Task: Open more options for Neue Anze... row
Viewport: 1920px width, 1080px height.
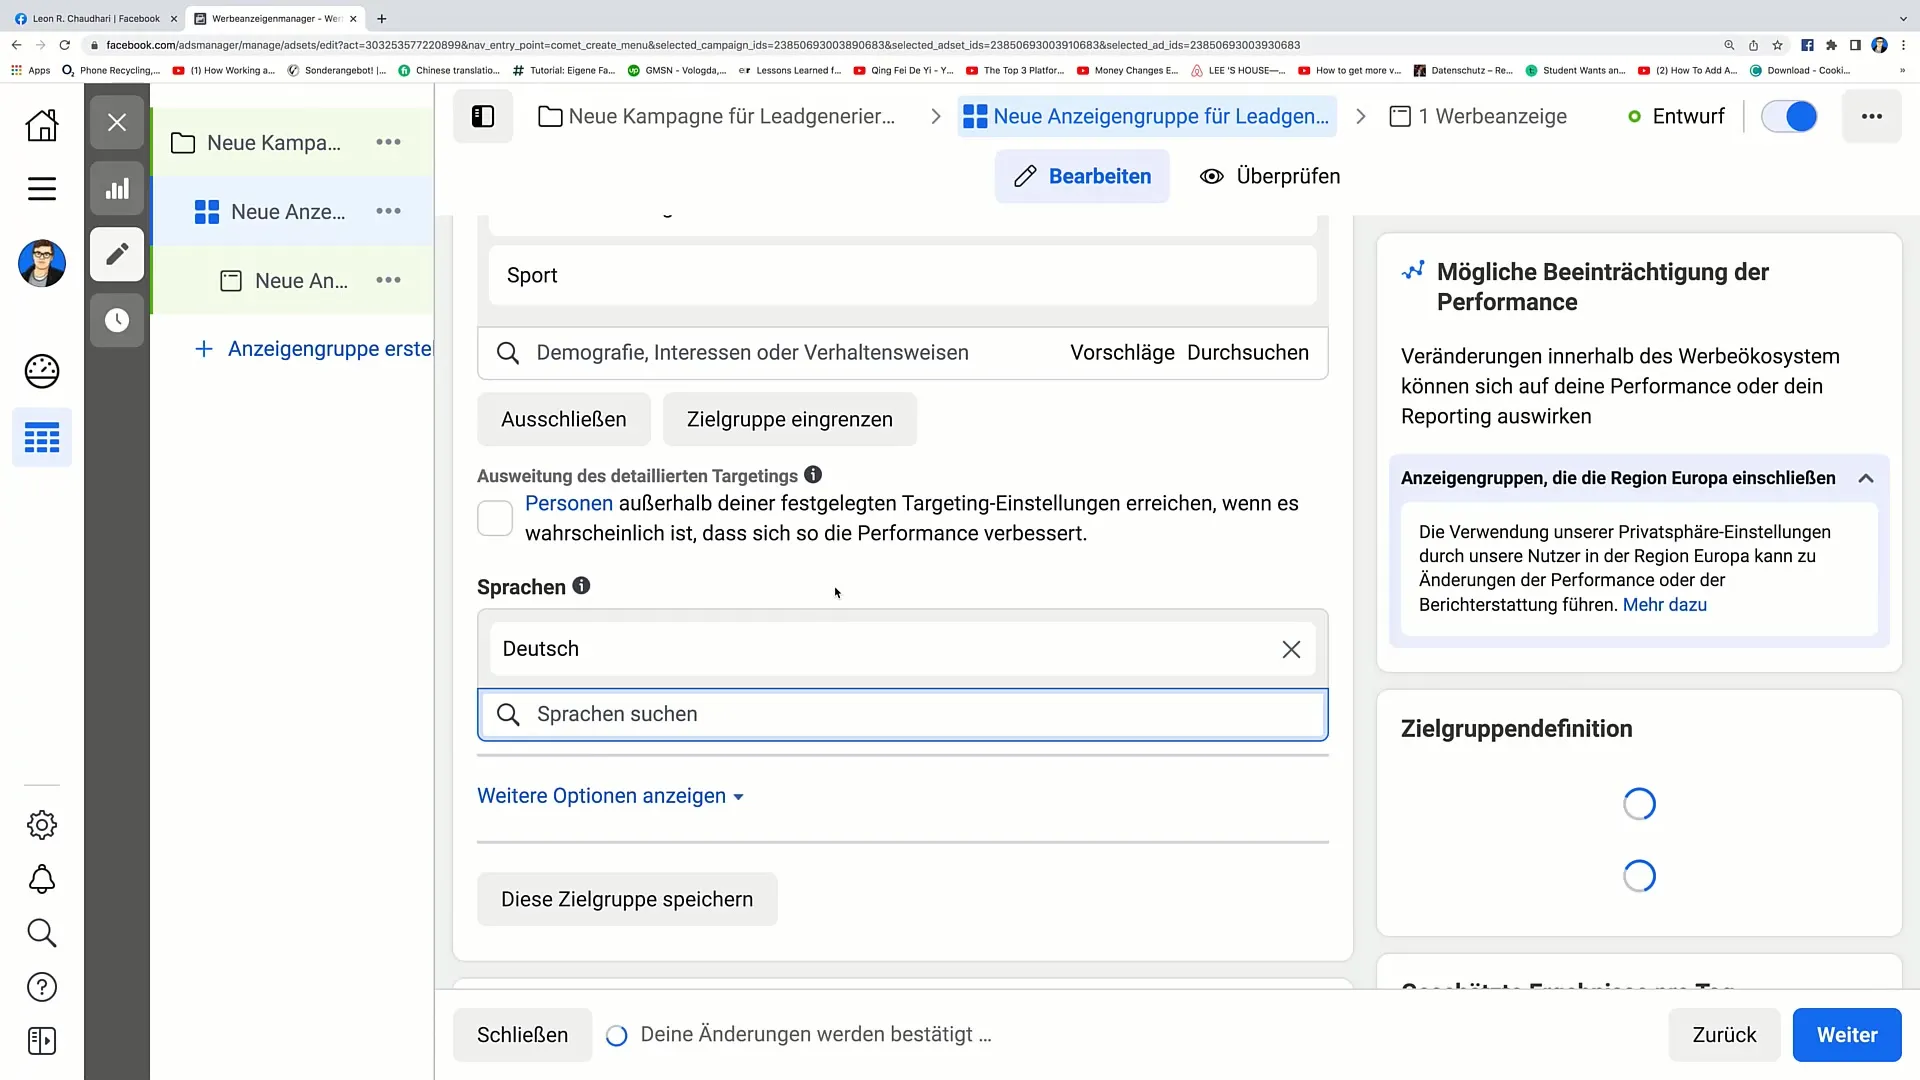Action: pyautogui.click(x=388, y=211)
